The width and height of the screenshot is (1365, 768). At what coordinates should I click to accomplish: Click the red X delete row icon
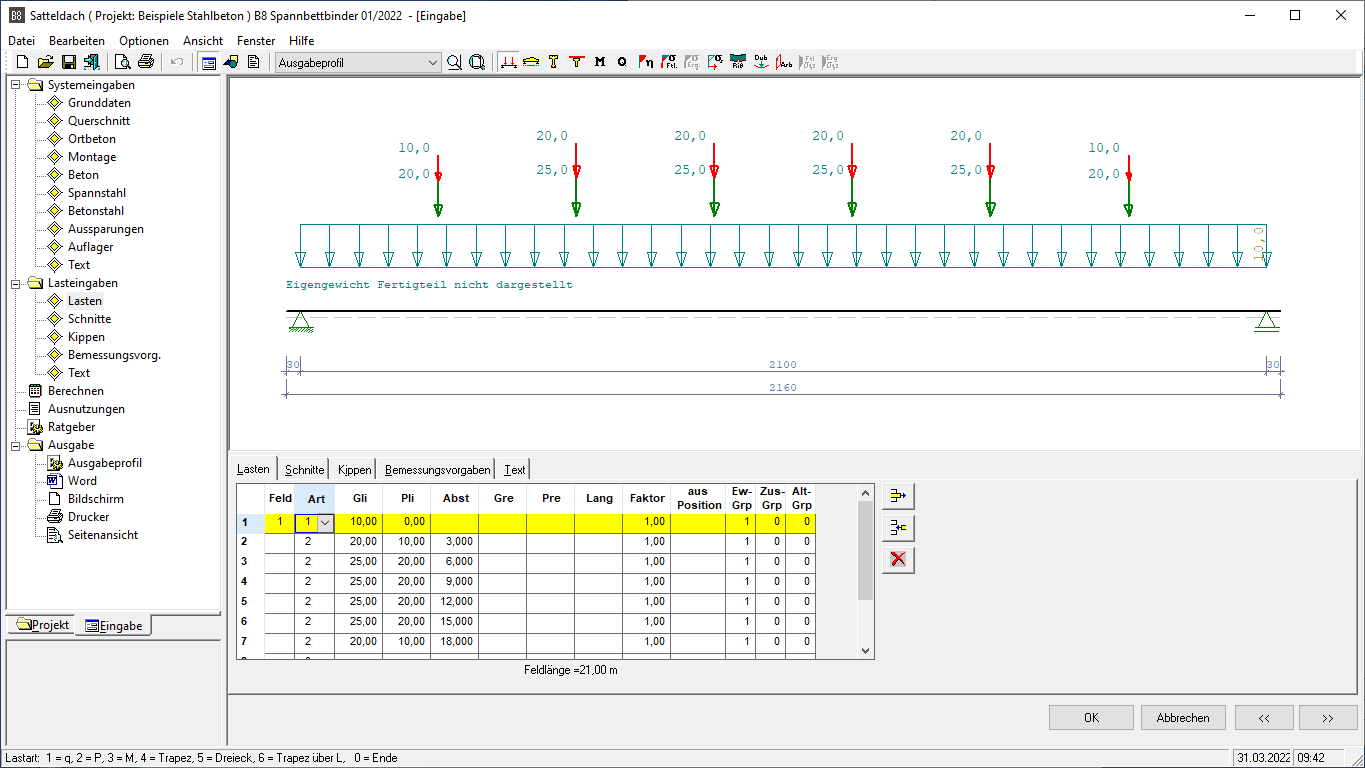coord(898,560)
